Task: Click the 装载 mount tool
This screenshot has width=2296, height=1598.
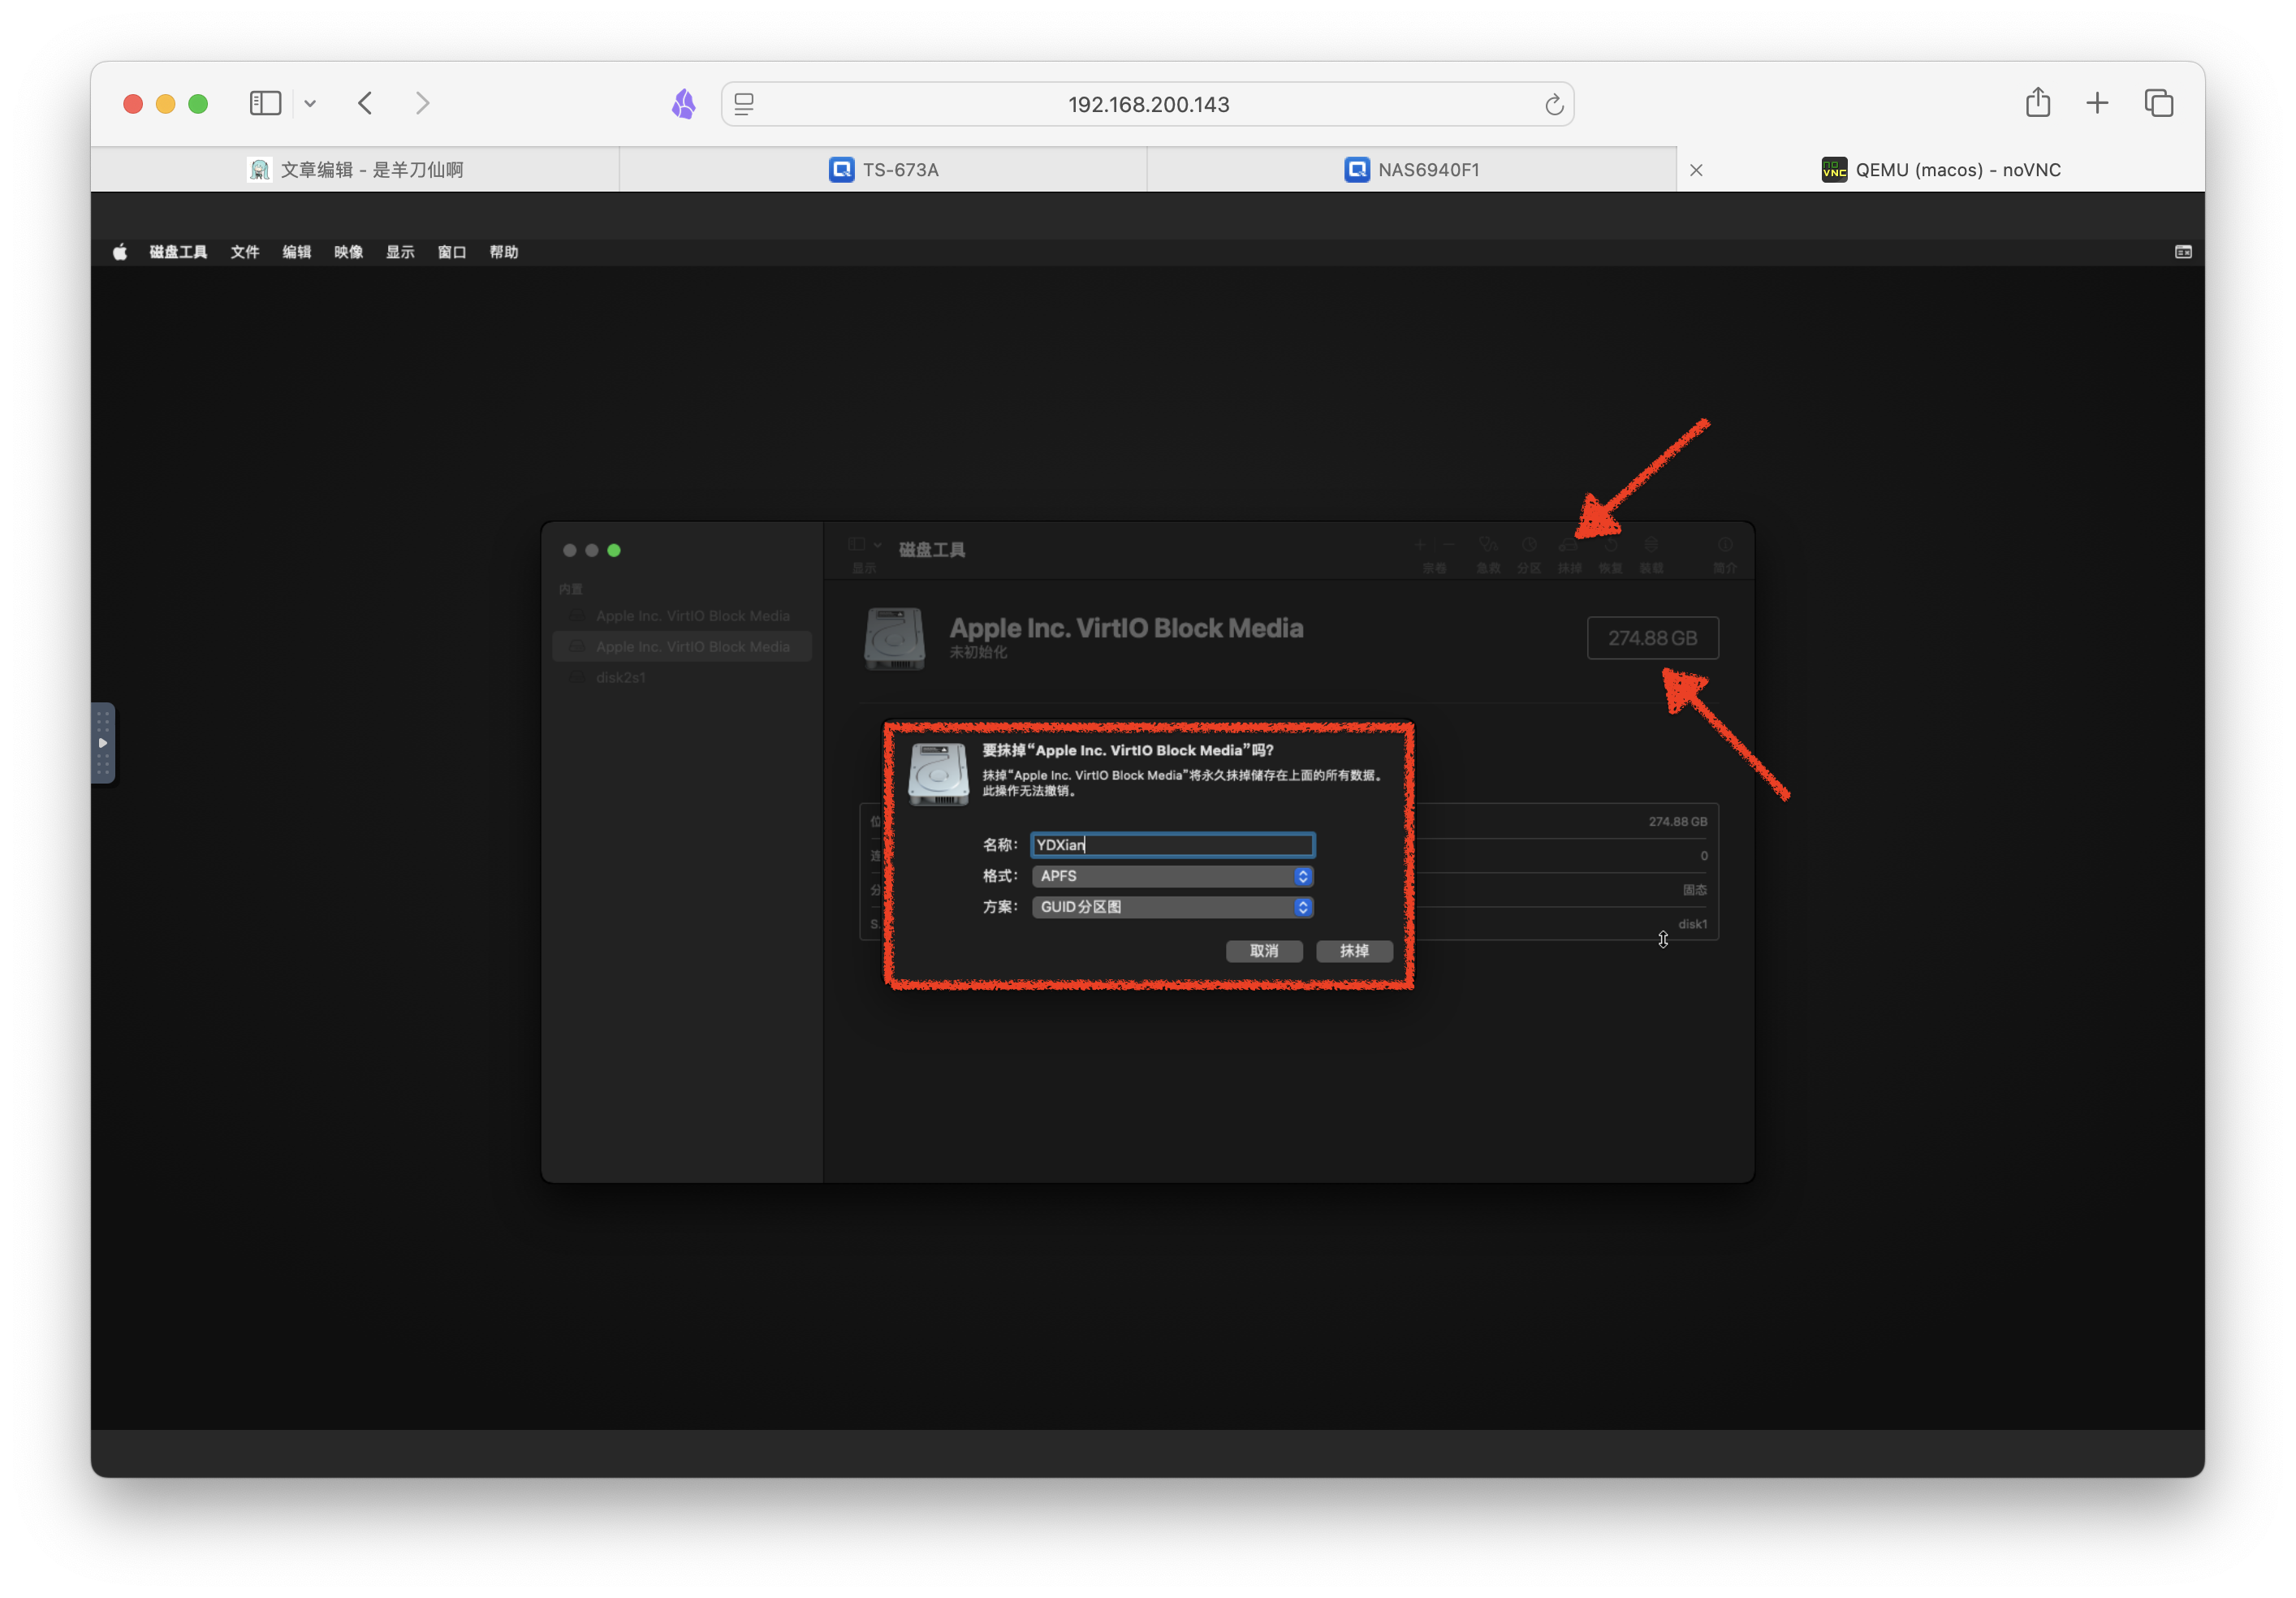Action: pyautogui.click(x=1651, y=554)
